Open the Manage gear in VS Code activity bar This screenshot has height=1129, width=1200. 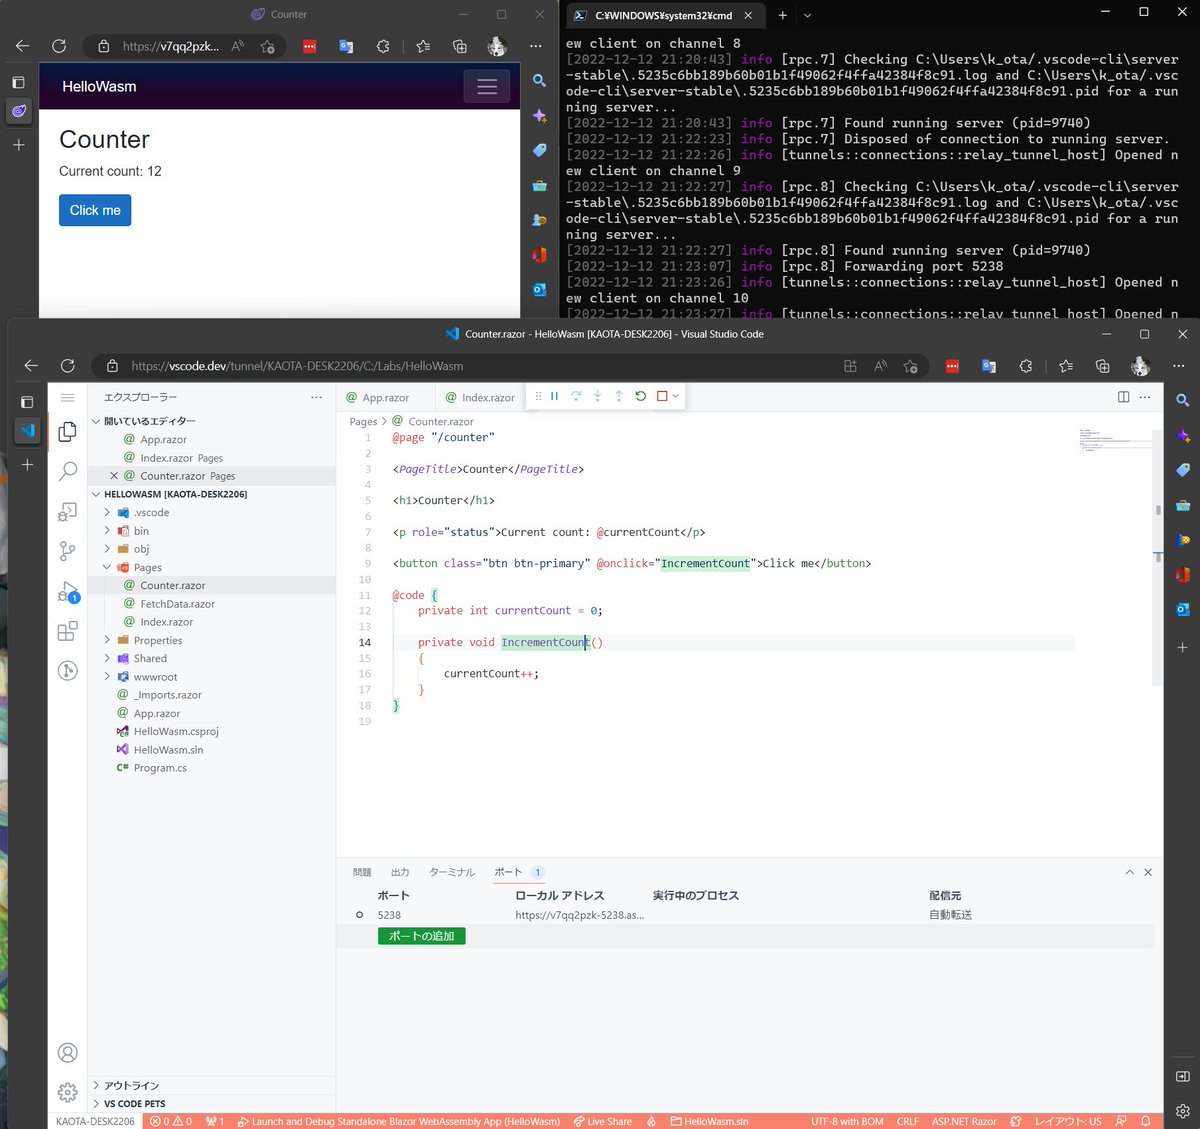click(68, 1092)
